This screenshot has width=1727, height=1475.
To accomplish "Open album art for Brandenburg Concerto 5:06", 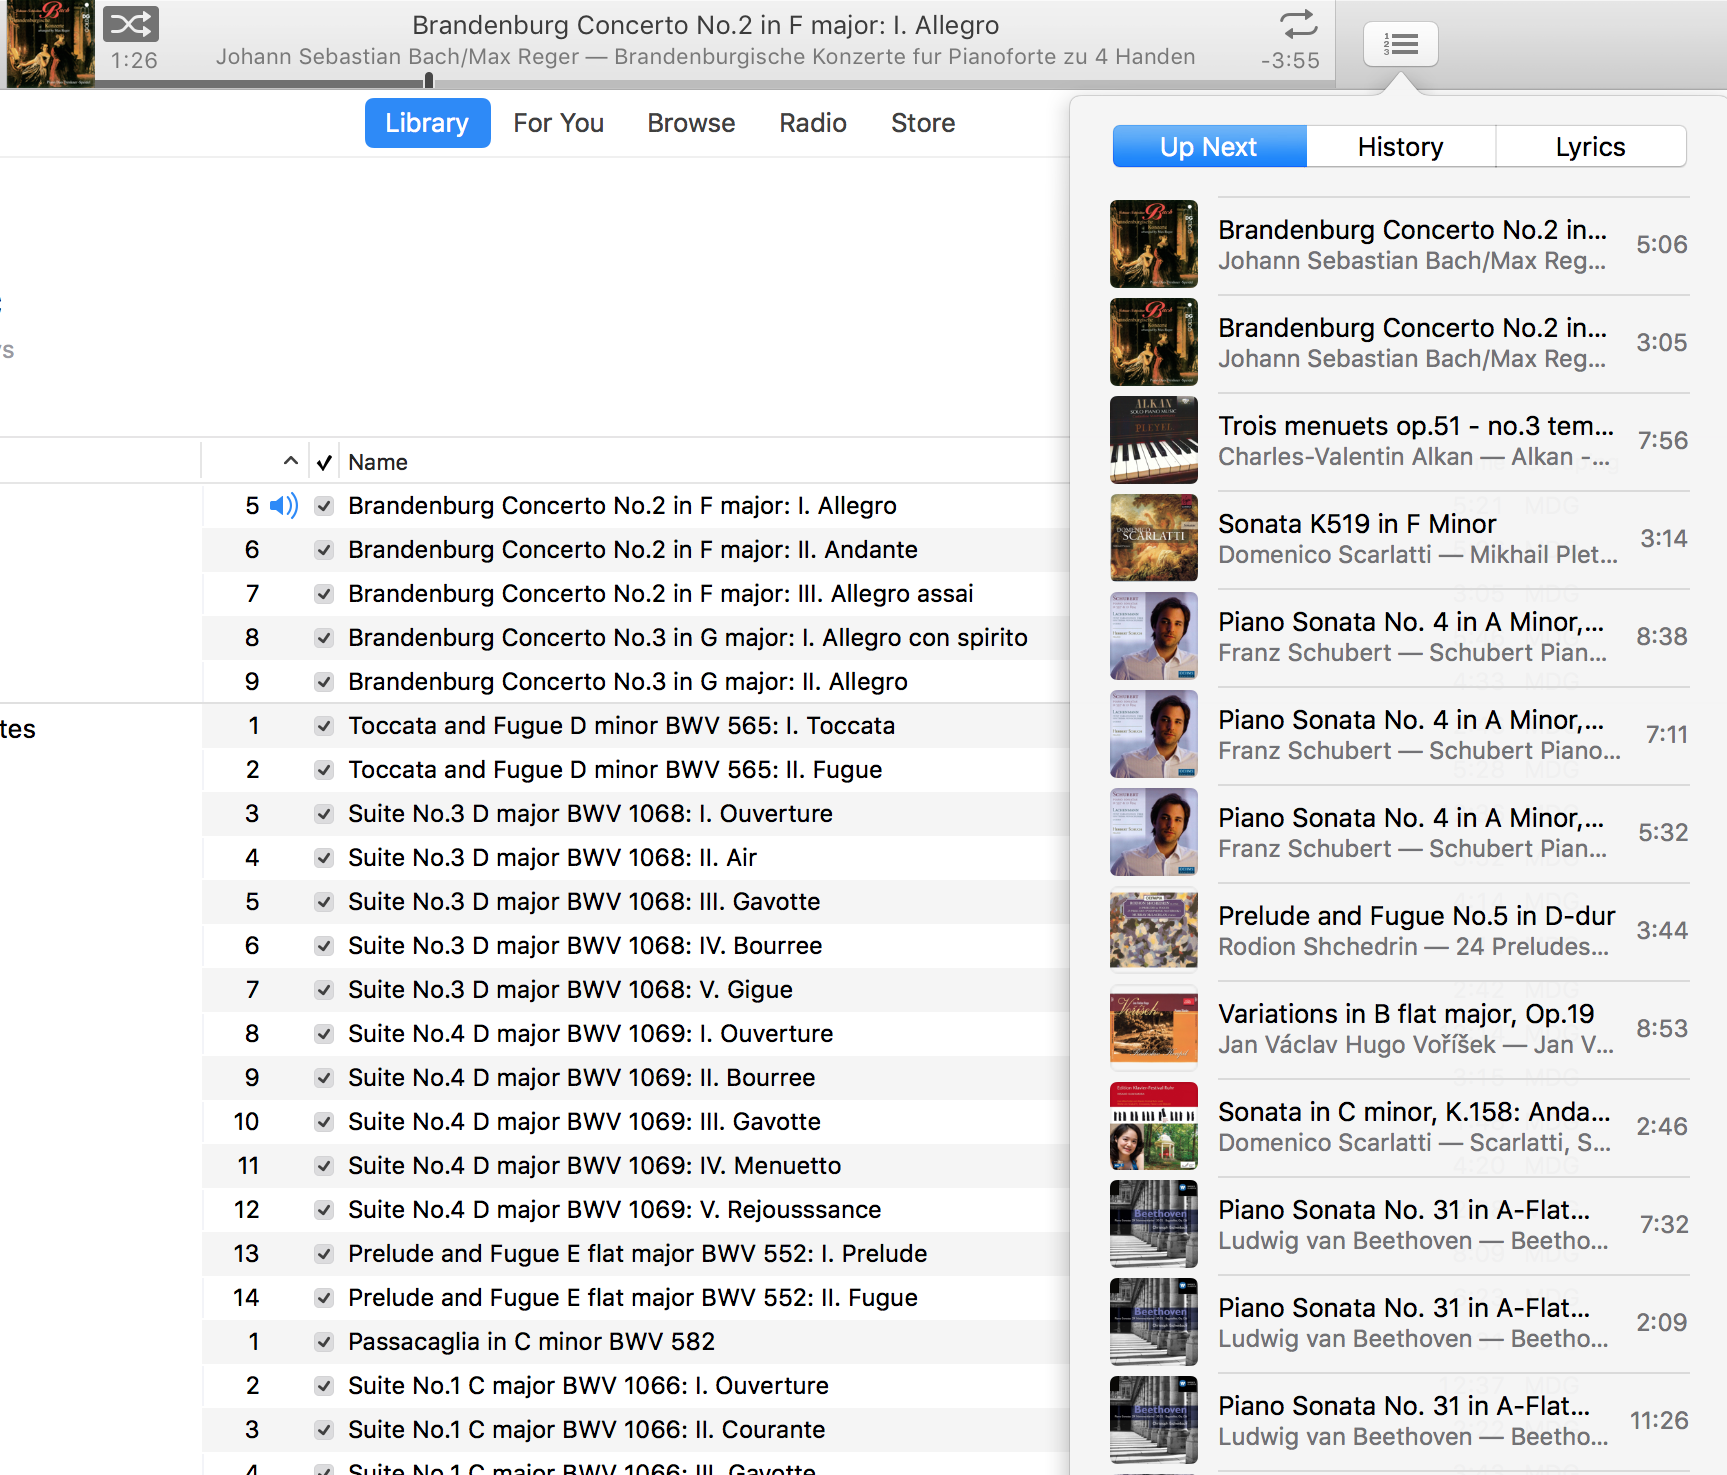I will click(x=1154, y=244).
